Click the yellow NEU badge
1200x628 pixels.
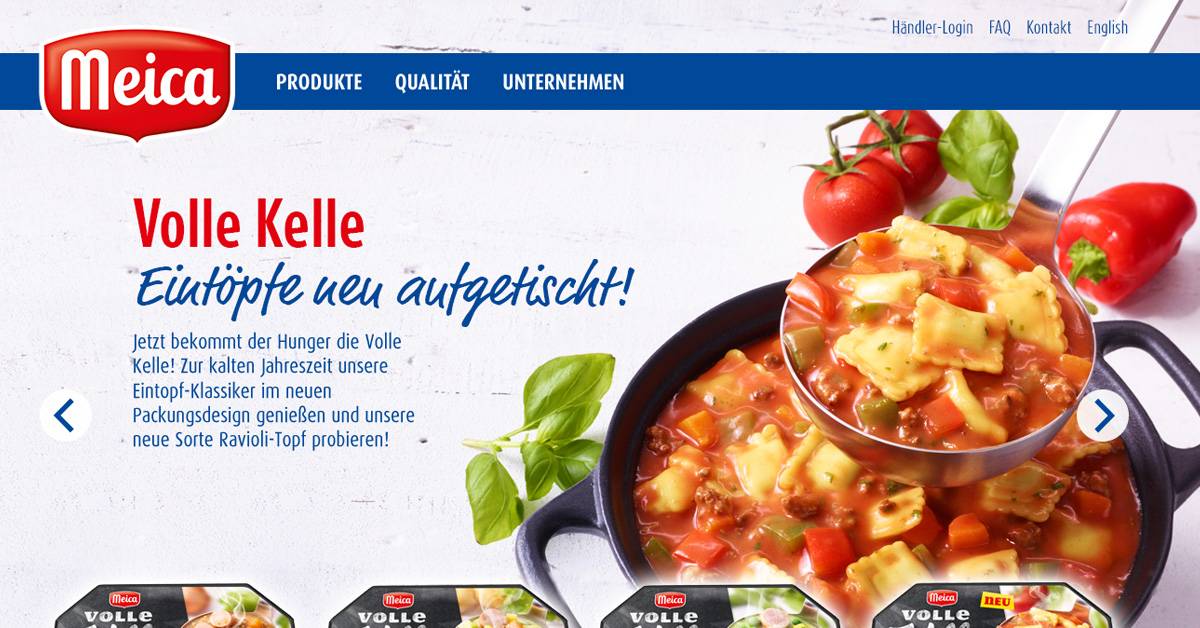click(997, 600)
